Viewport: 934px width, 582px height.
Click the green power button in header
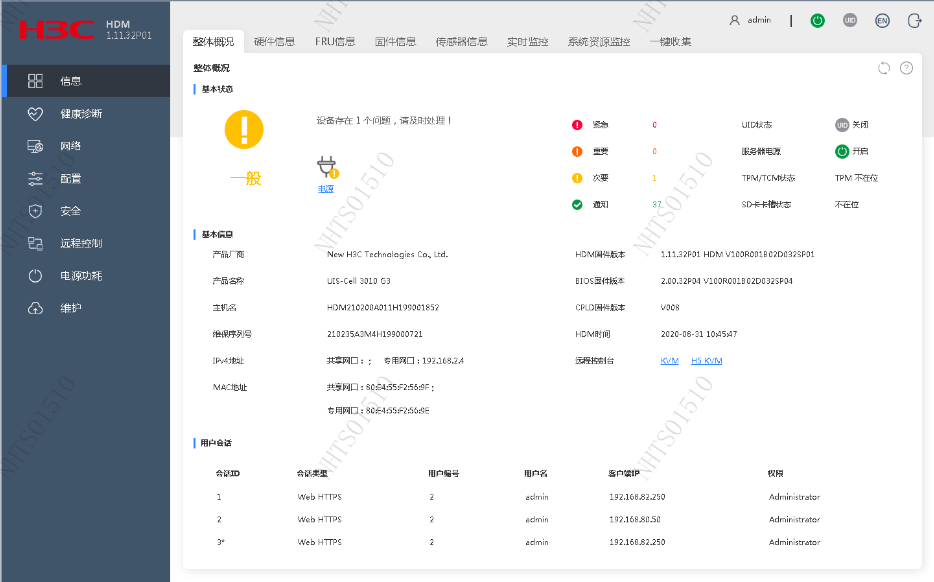(818, 21)
